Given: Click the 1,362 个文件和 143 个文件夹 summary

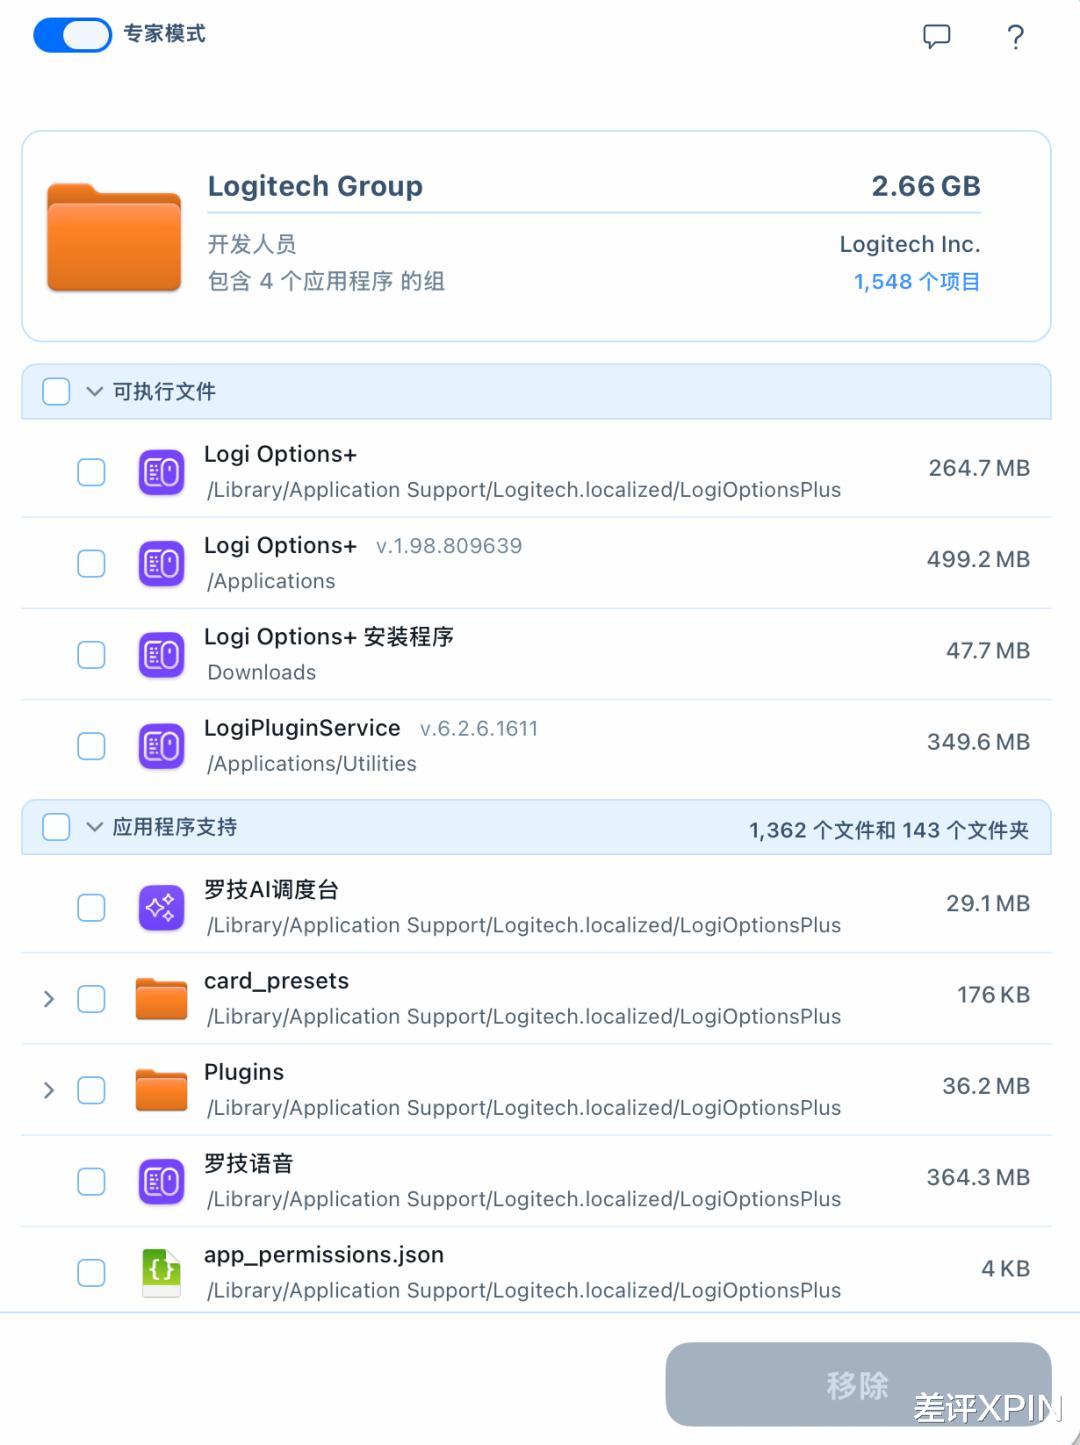Looking at the screenshot, I should [x=889, y=830].
